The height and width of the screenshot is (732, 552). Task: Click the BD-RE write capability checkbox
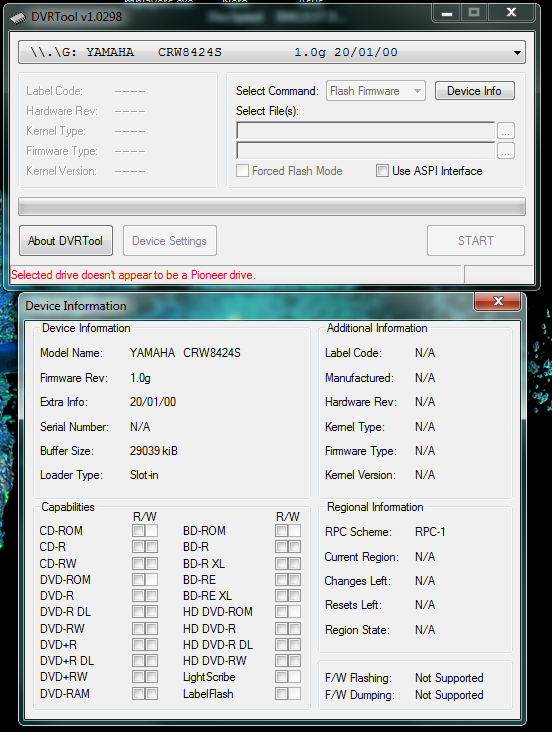click(294, 579)
